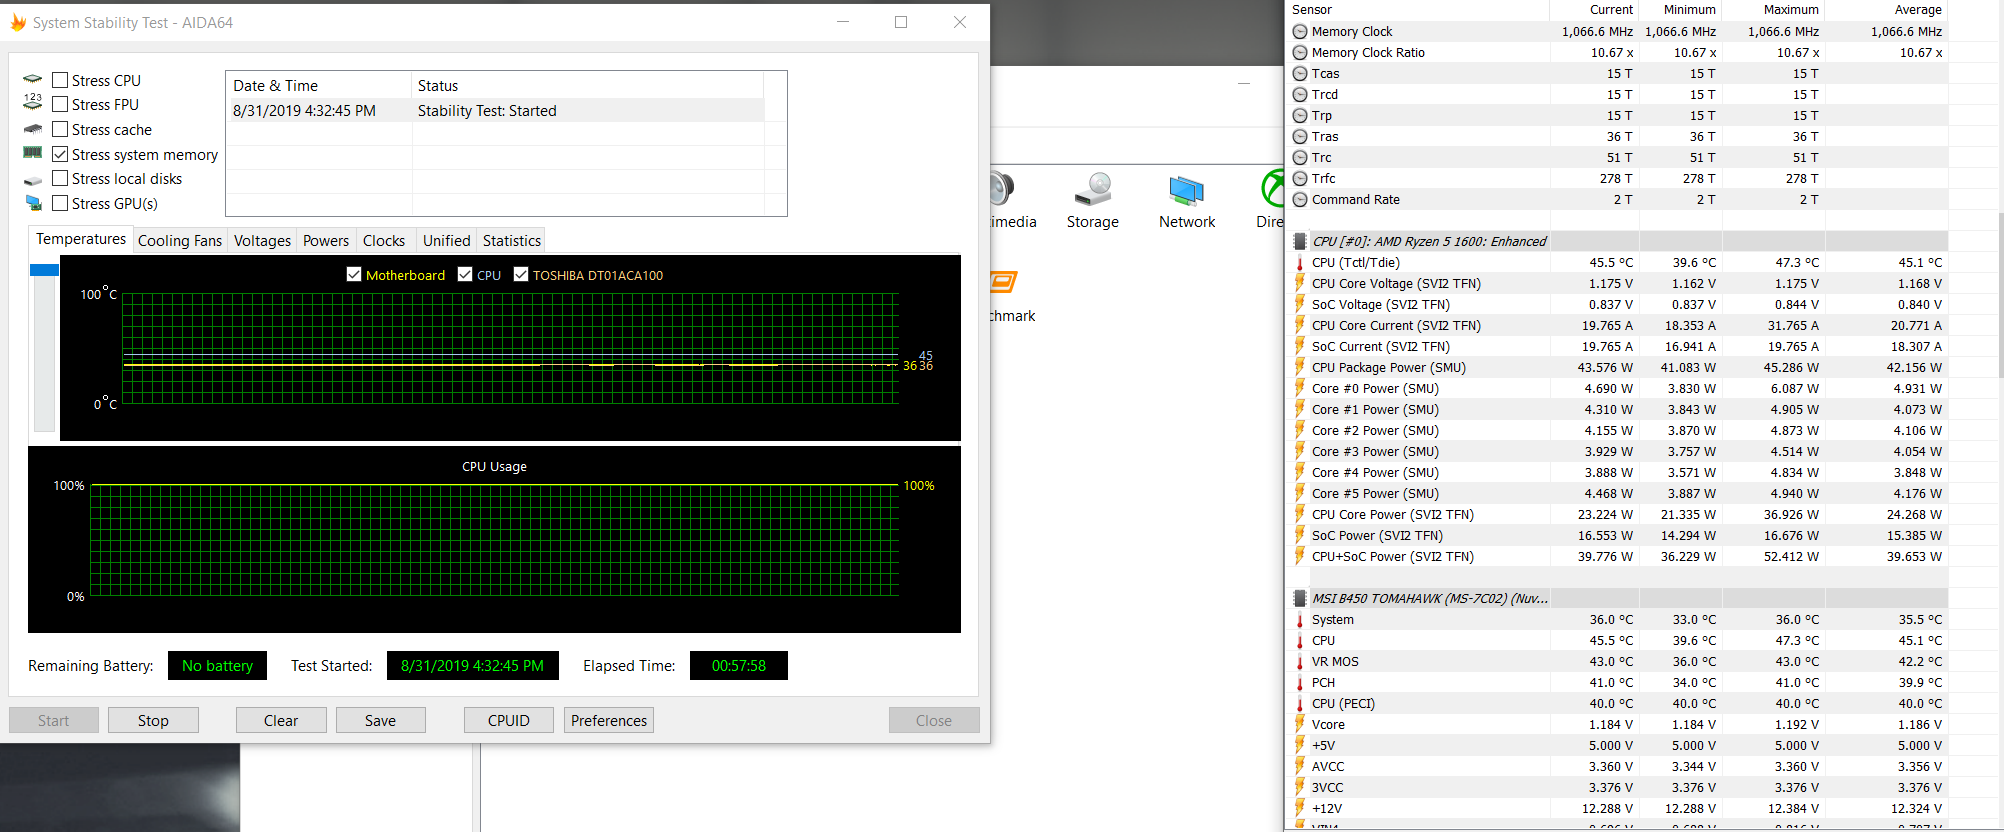The width and height of the screenshot is (2004, 832).
Task: Open the Statistics tab
Action: pos(511,241)
